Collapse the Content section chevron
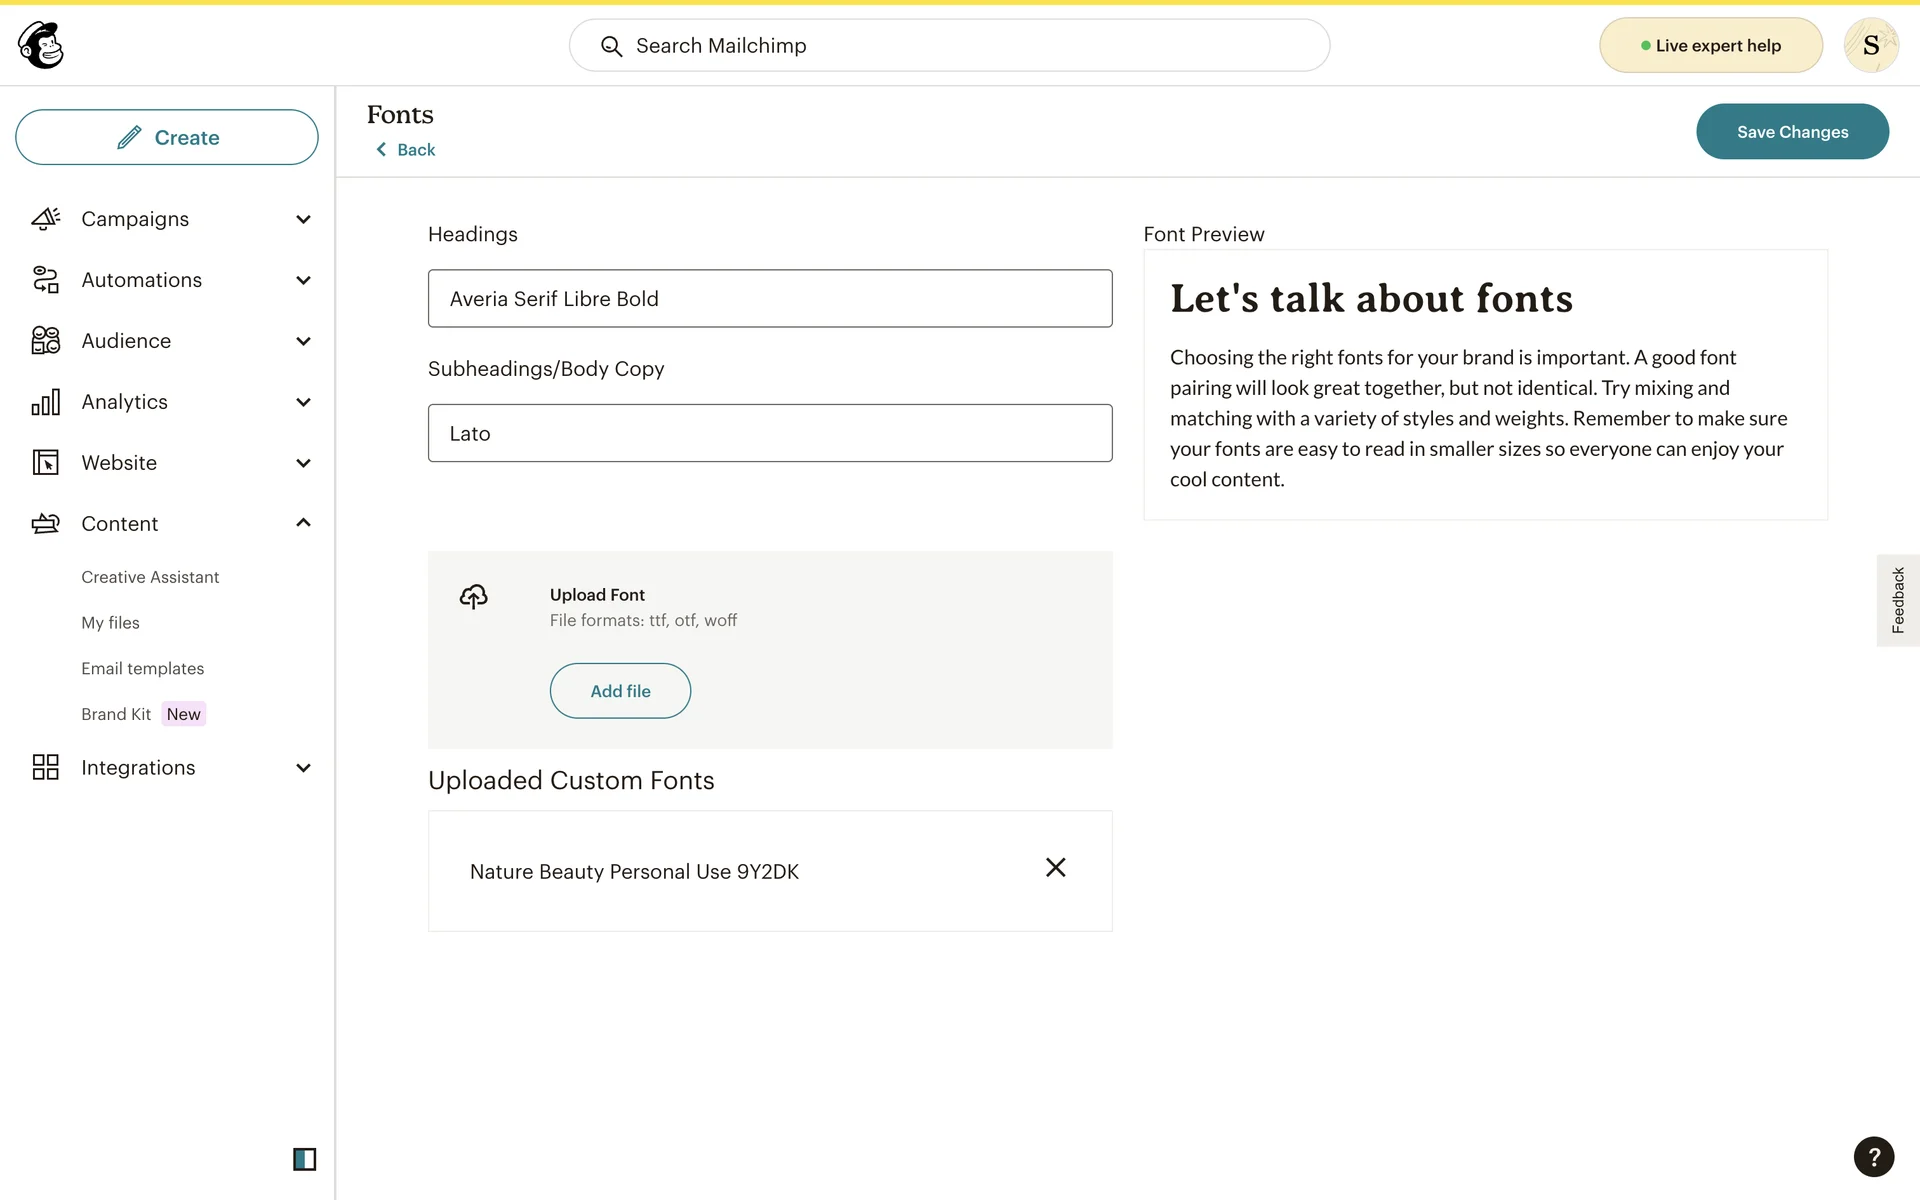The width and height of the screenshot is (1920, 1200). [x=303, y=523]
